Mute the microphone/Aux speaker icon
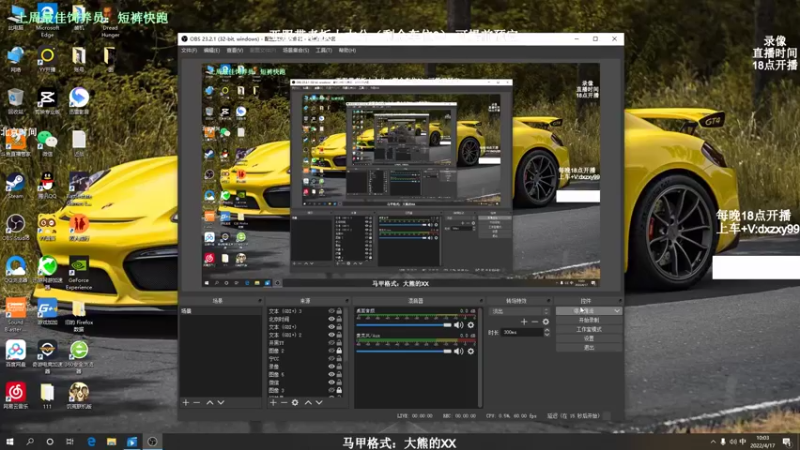Image resolution: width=800 pixels, height=450 pixels. pos(459,351)
